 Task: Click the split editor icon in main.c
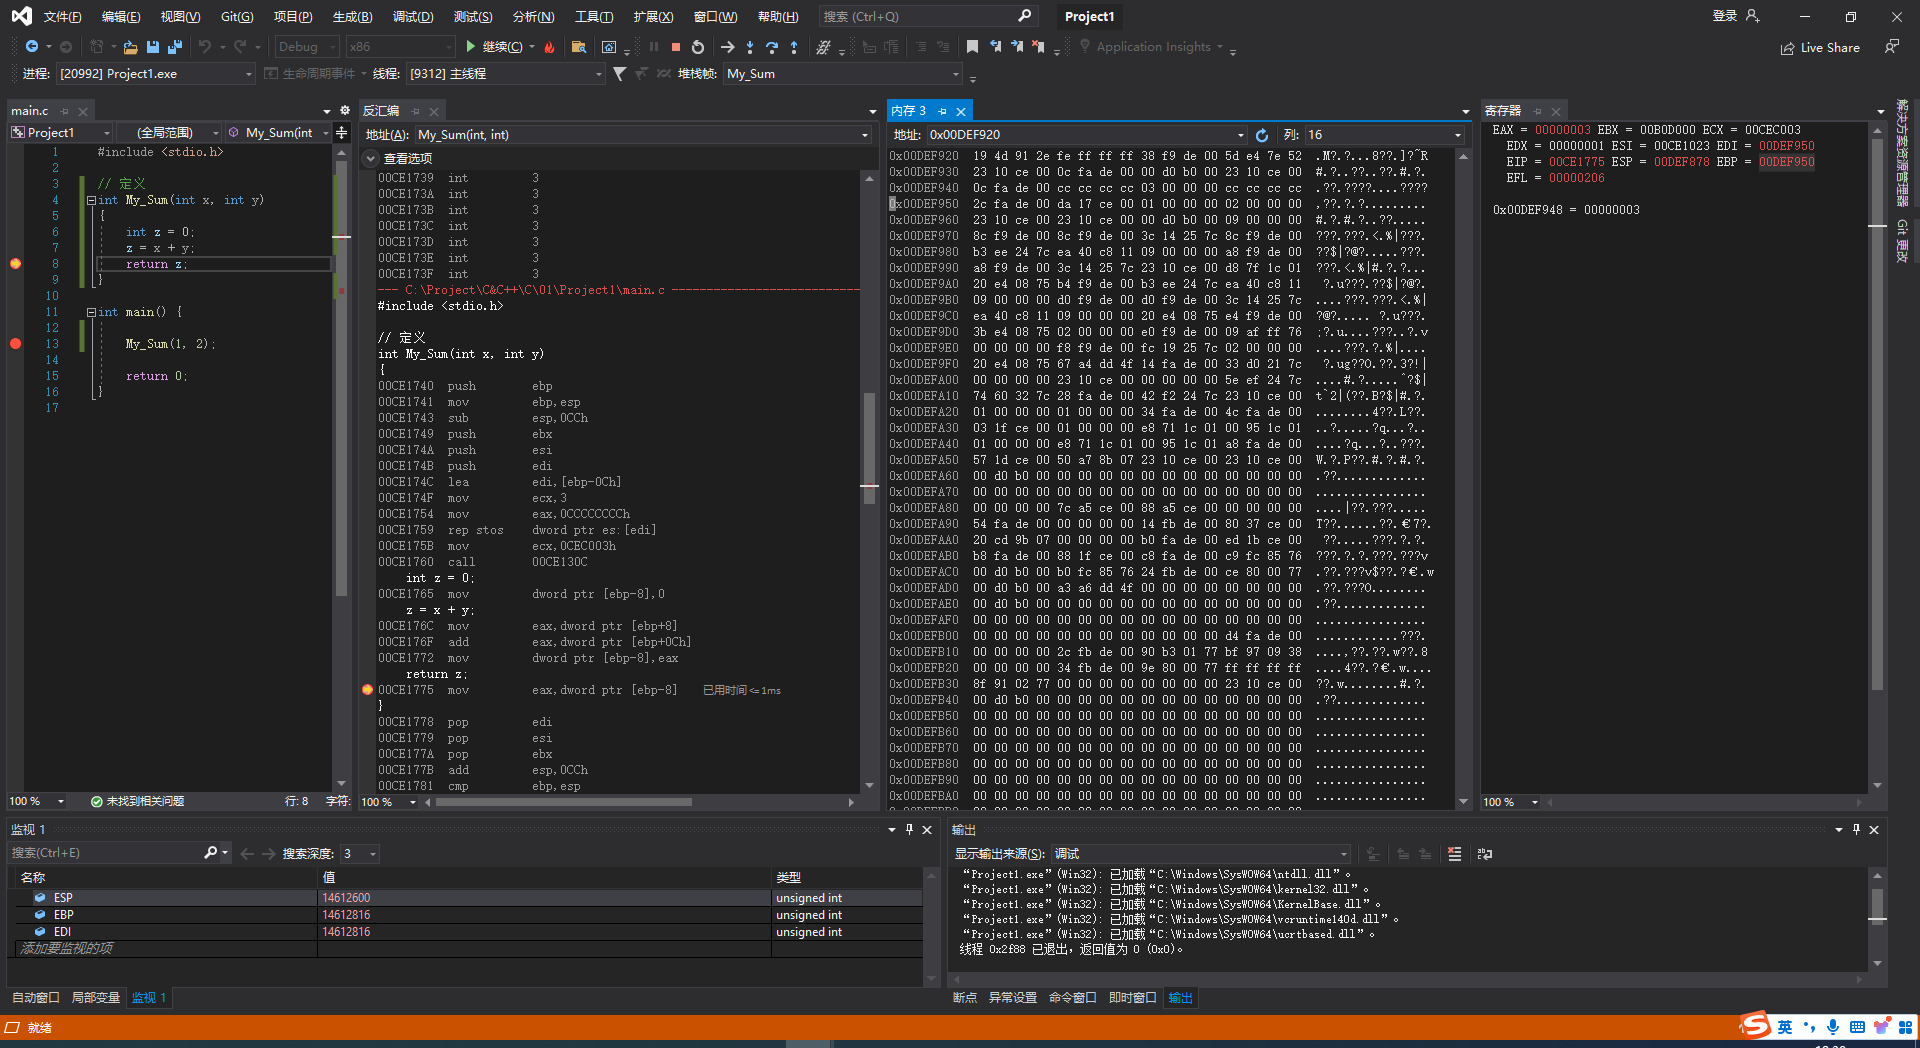click(x=341, y=133)
